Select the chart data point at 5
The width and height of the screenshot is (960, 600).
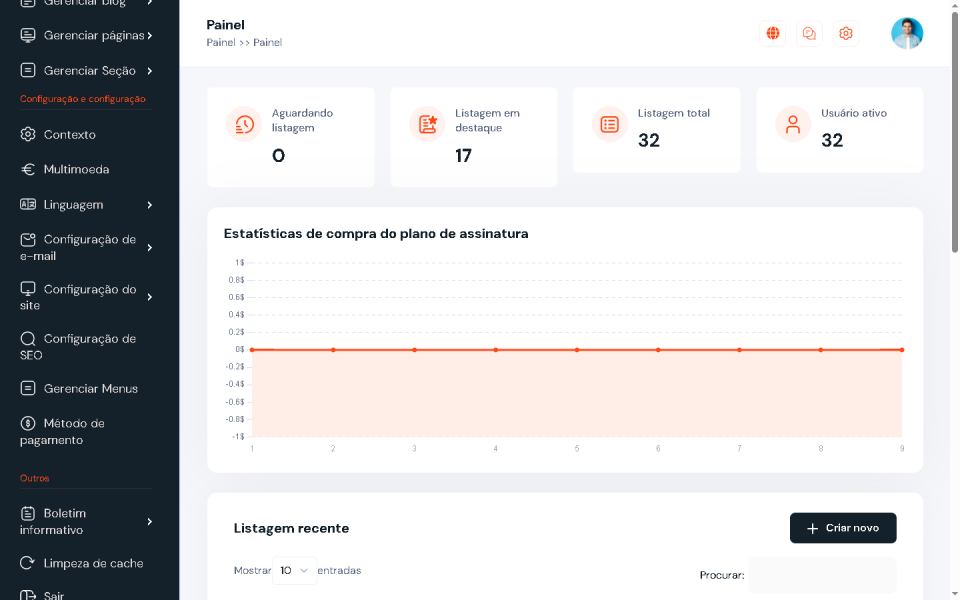click(577, 350)
